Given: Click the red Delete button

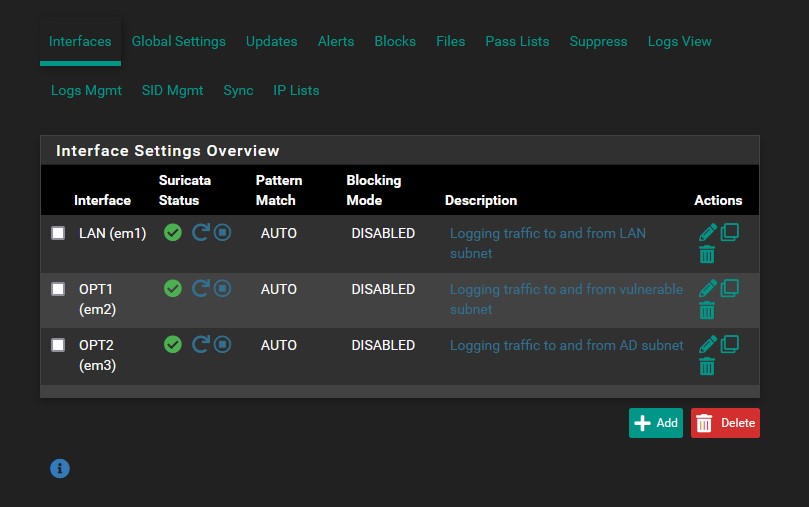Looking at the screenshot, I should 725,423.
